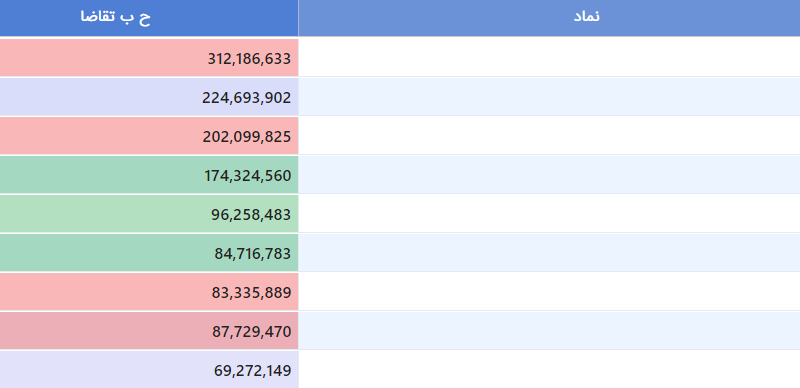The width and height of the screenshot is (800, 388).
Task: Click the cell showing 87,729,470
Action: tap(149, 331)
